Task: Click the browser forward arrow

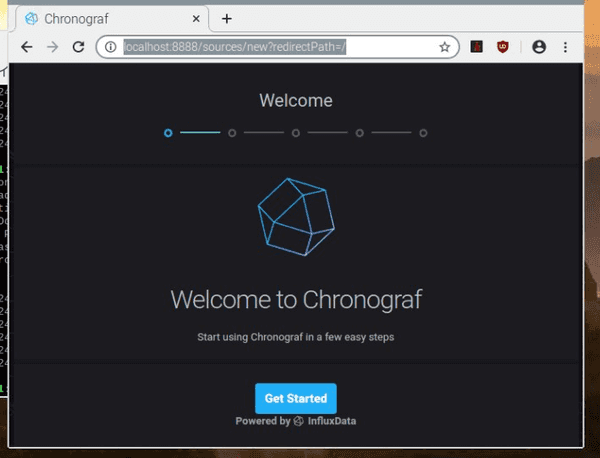Action: pyautogui.click(x=52, y=47)
